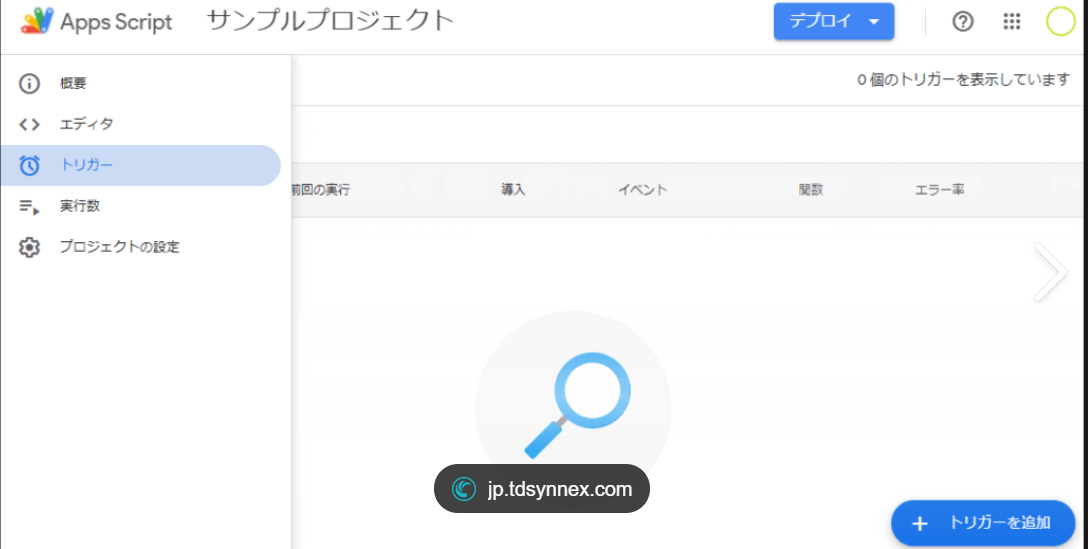Select the トリガー menu item

pyautogui.click(x=140, y=166)
